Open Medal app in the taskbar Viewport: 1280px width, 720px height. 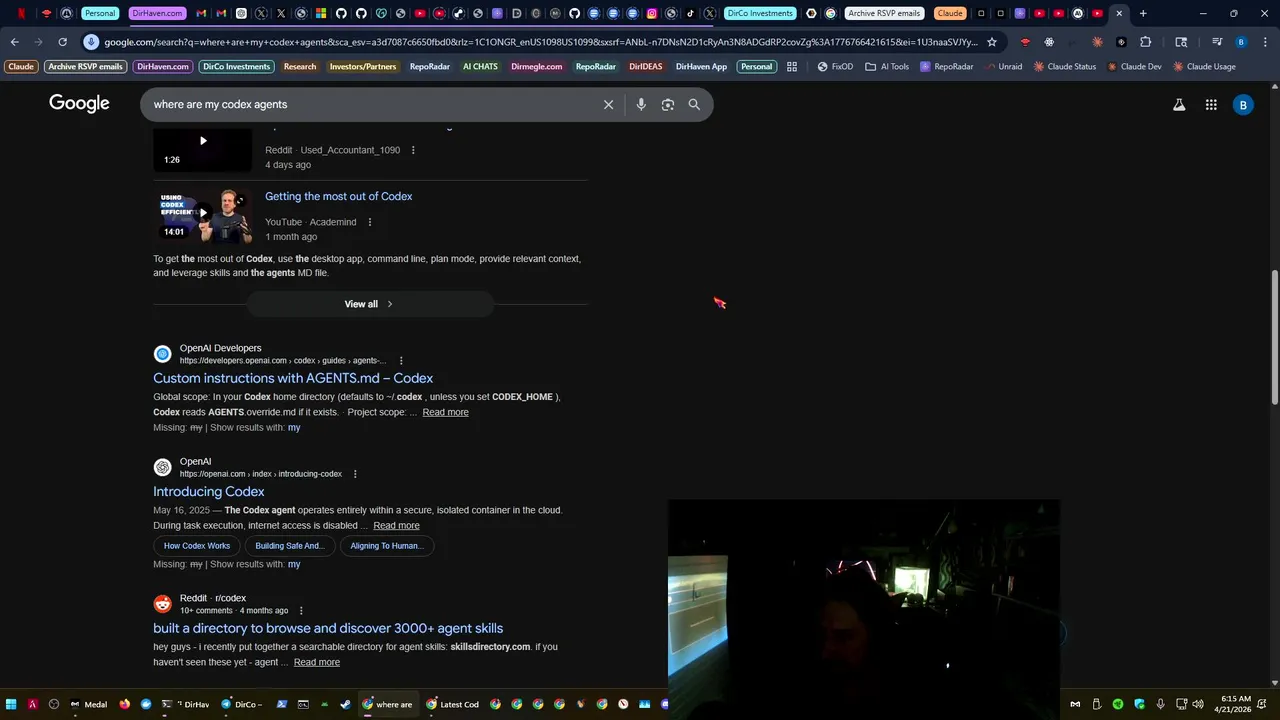pyautogui.click(x=88, y=704)
